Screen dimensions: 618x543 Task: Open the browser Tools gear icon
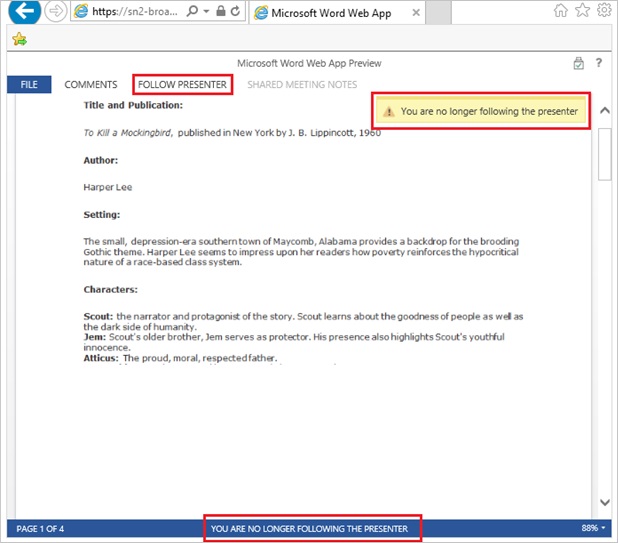pyautogui.click(x=604, y=11)
